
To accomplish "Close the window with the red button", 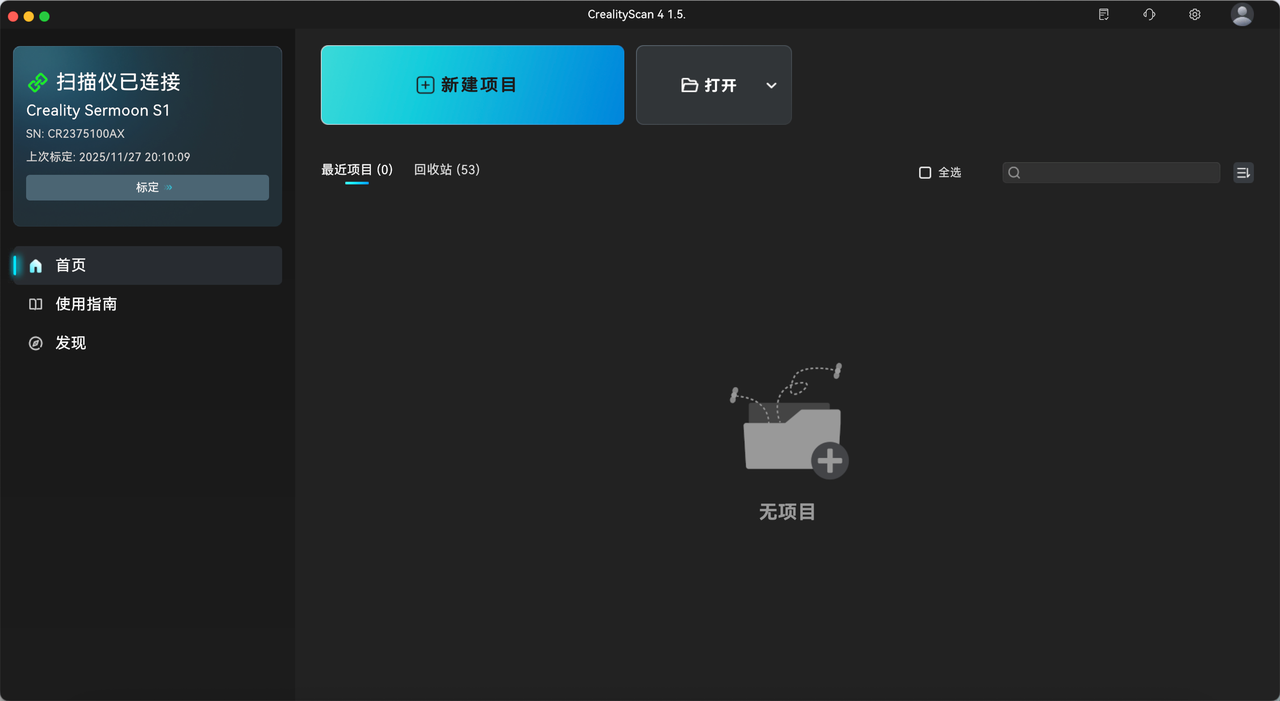I will (x=13, y=16).
